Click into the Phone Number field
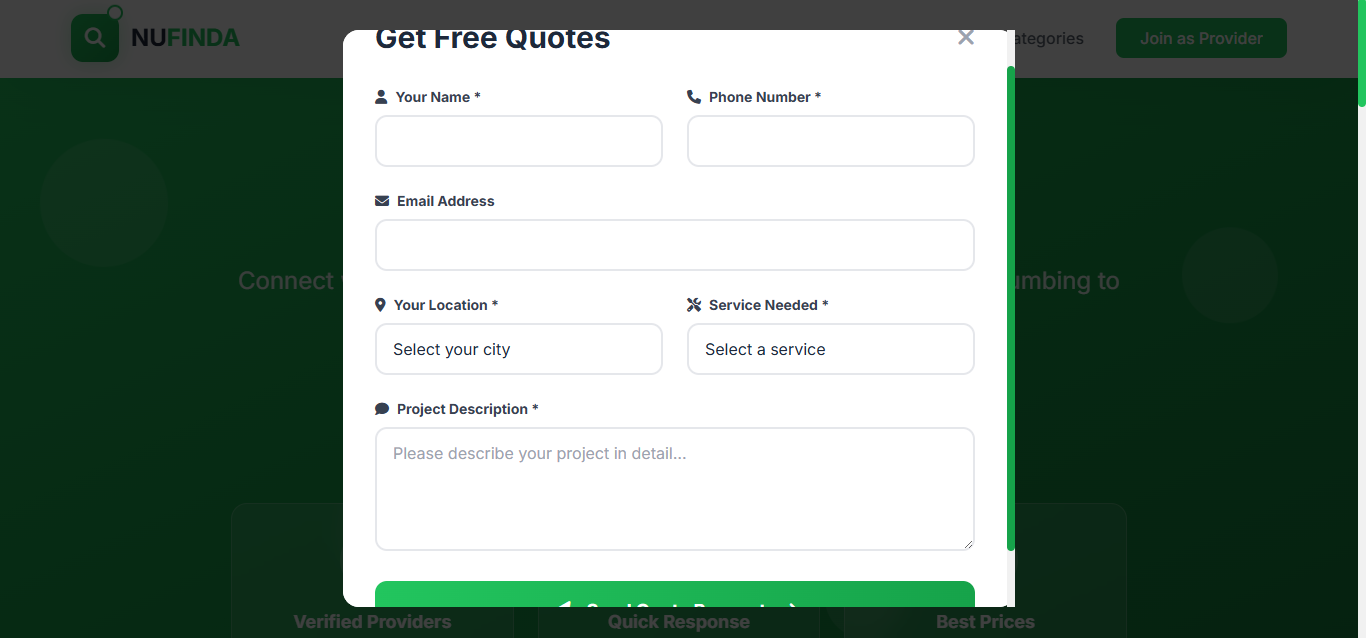Viewport: 1366px width, 638px height. pyautogui.click(x=830, y=141)
